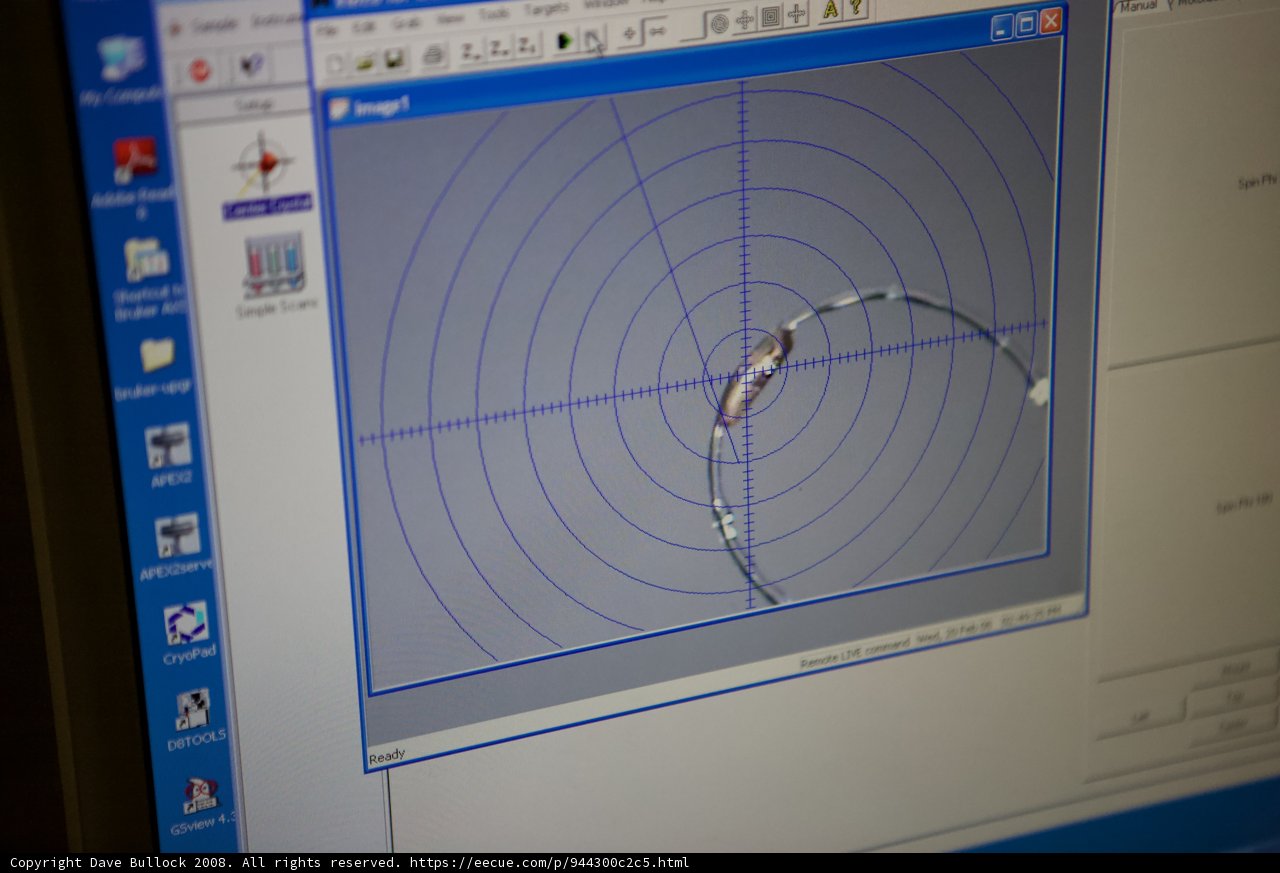Open the bruker-upgr folder on desktop
This screenshot has height=873, width=1280.
pos(156,369)
